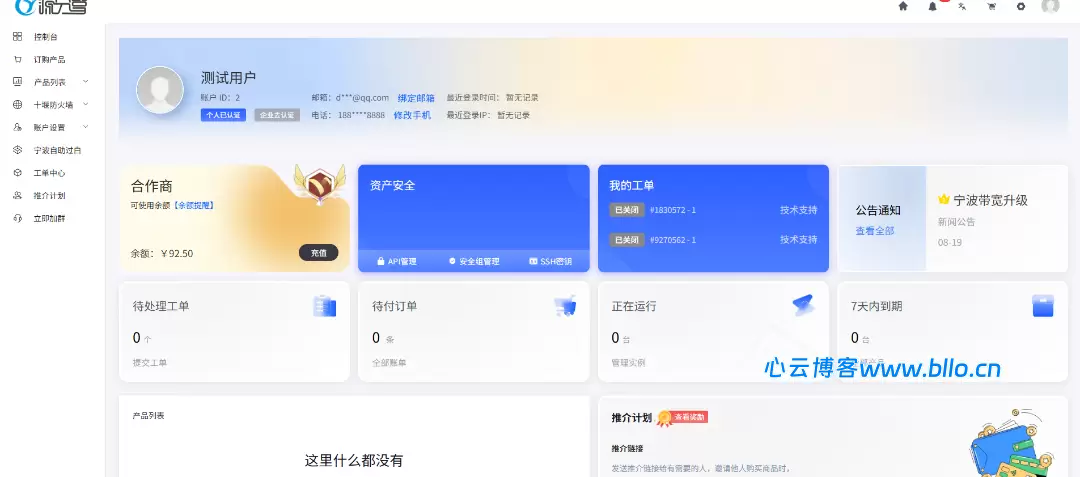Viewport: 1080px width, 477px height.
Task: Click the wallet illustration in 推介计划 panel
Action: 1012,443
